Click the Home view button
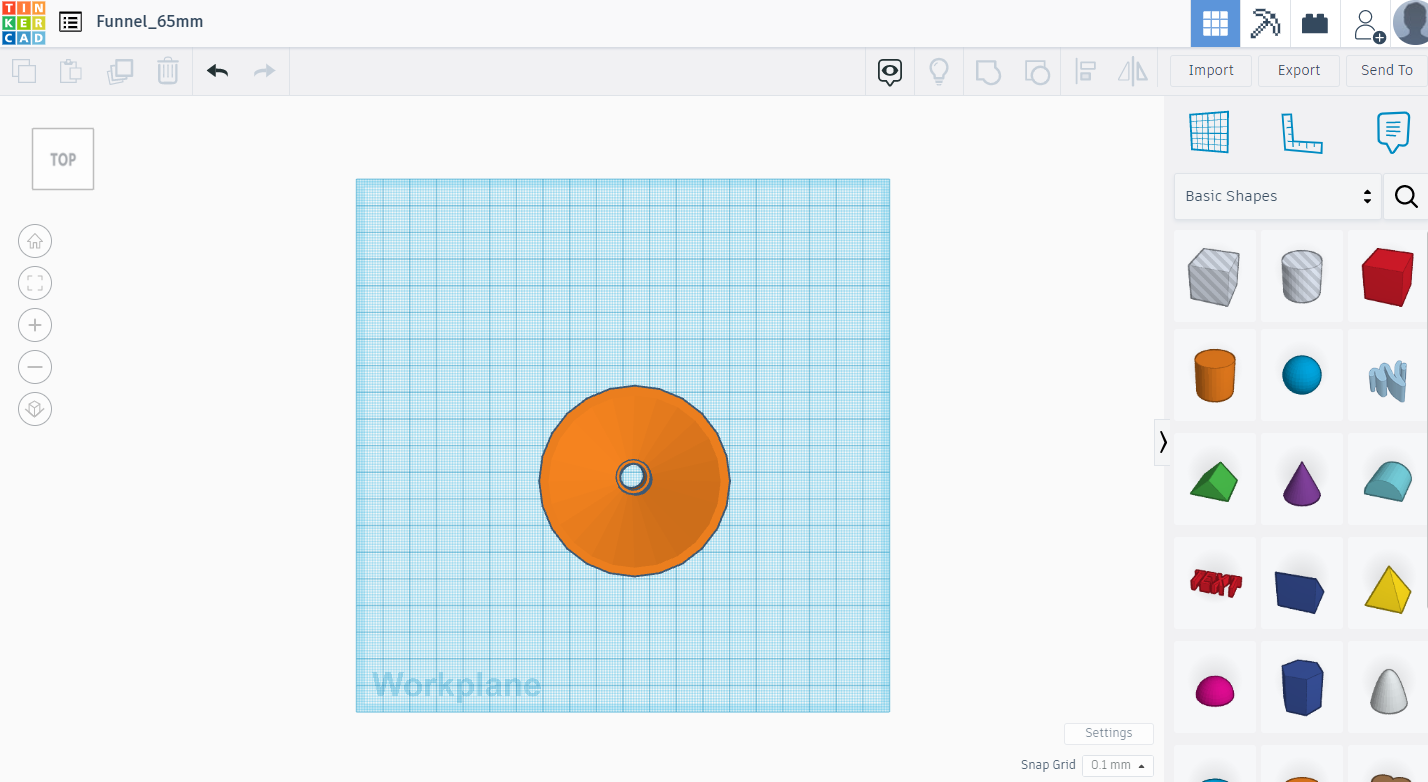The image size is (1428, 782). pyautogui.click(x=35, y=241)
